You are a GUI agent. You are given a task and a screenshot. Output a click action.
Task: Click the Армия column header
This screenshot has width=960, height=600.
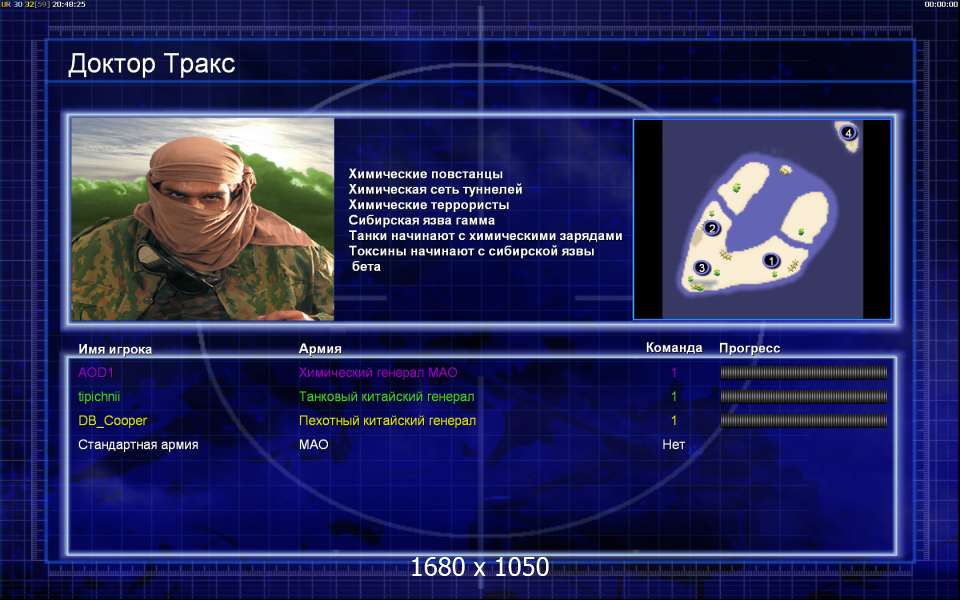coord(320,348)
